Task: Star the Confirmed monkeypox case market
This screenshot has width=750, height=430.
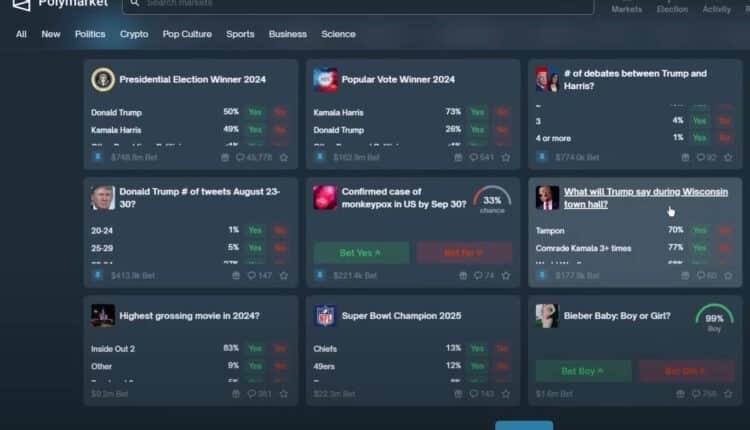Action: (506, 275)
